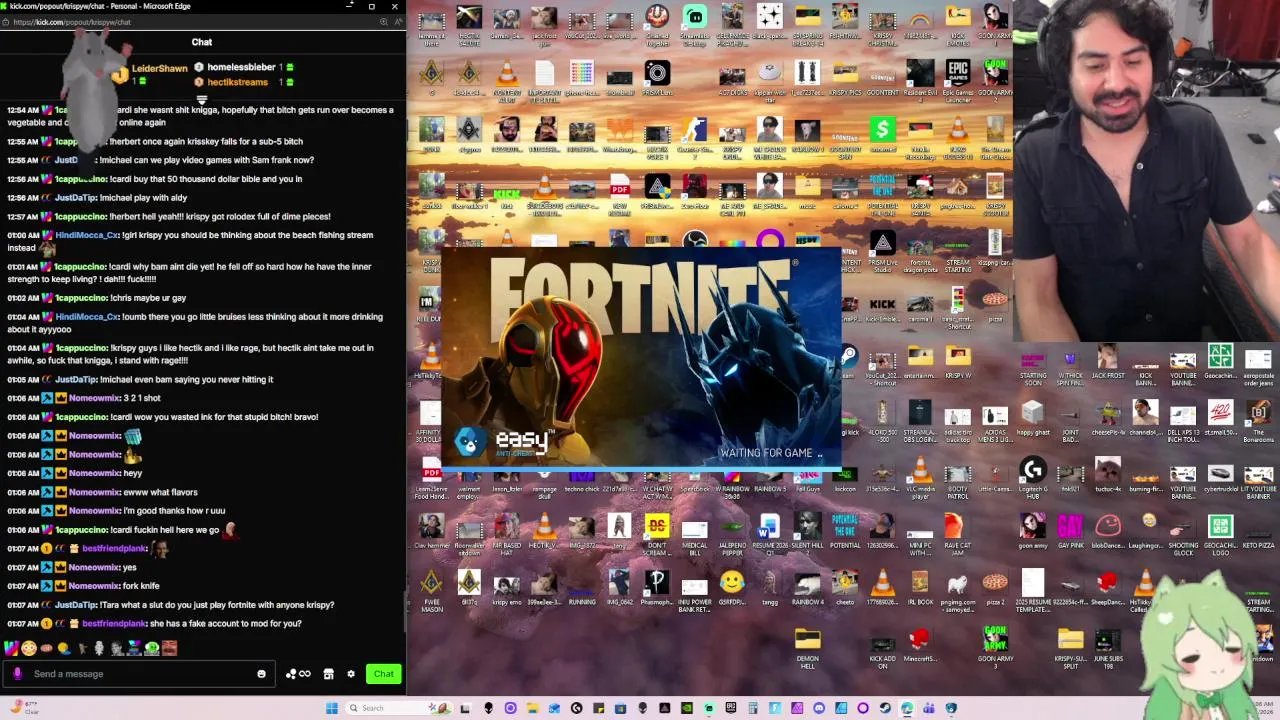The height and width of the screenshot is (720, 1280).
Task: Open the KRISPY PICS folder
Action: pos(845,82)
